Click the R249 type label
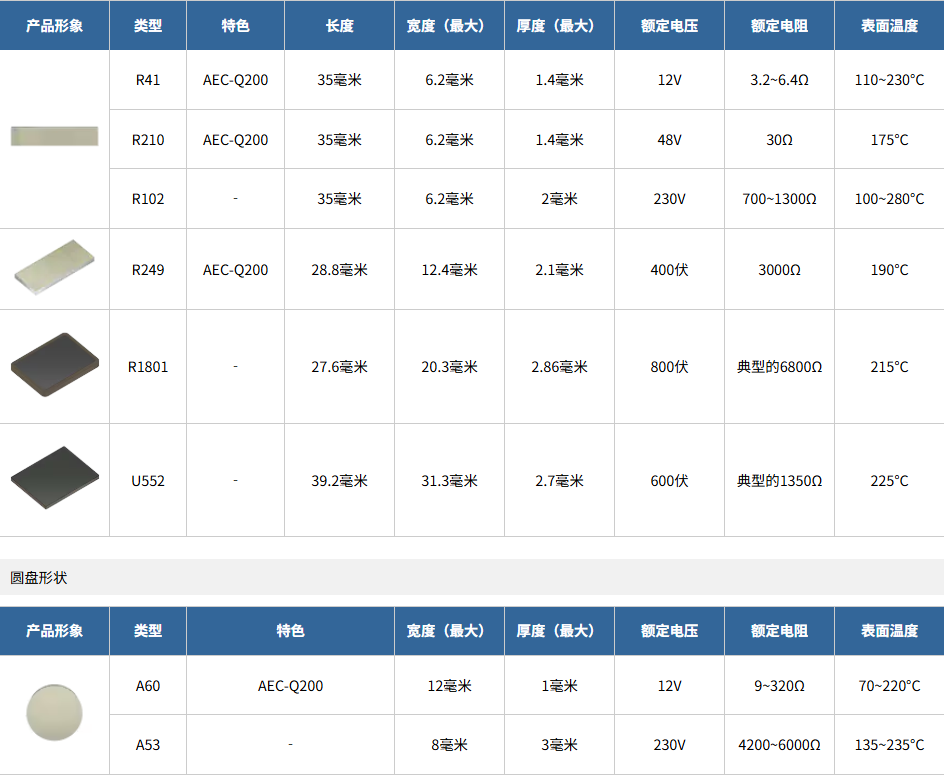This screenshot has height=779, width=944. [148, 270]
